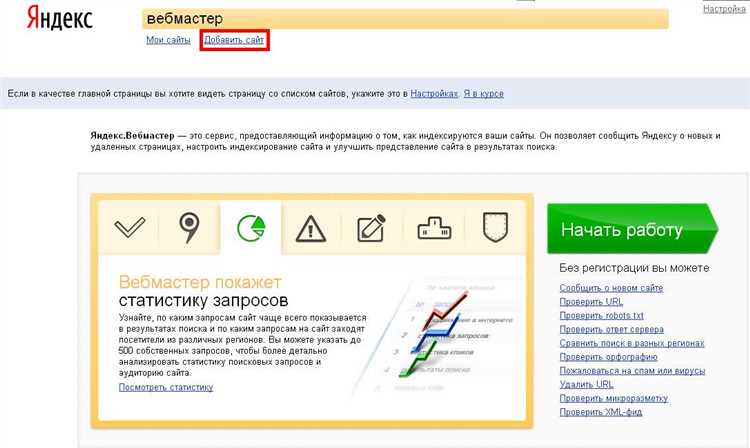The image size is (750, 448).
Task: Select the green pie chart statistics tab
Action: coord(251,228)
